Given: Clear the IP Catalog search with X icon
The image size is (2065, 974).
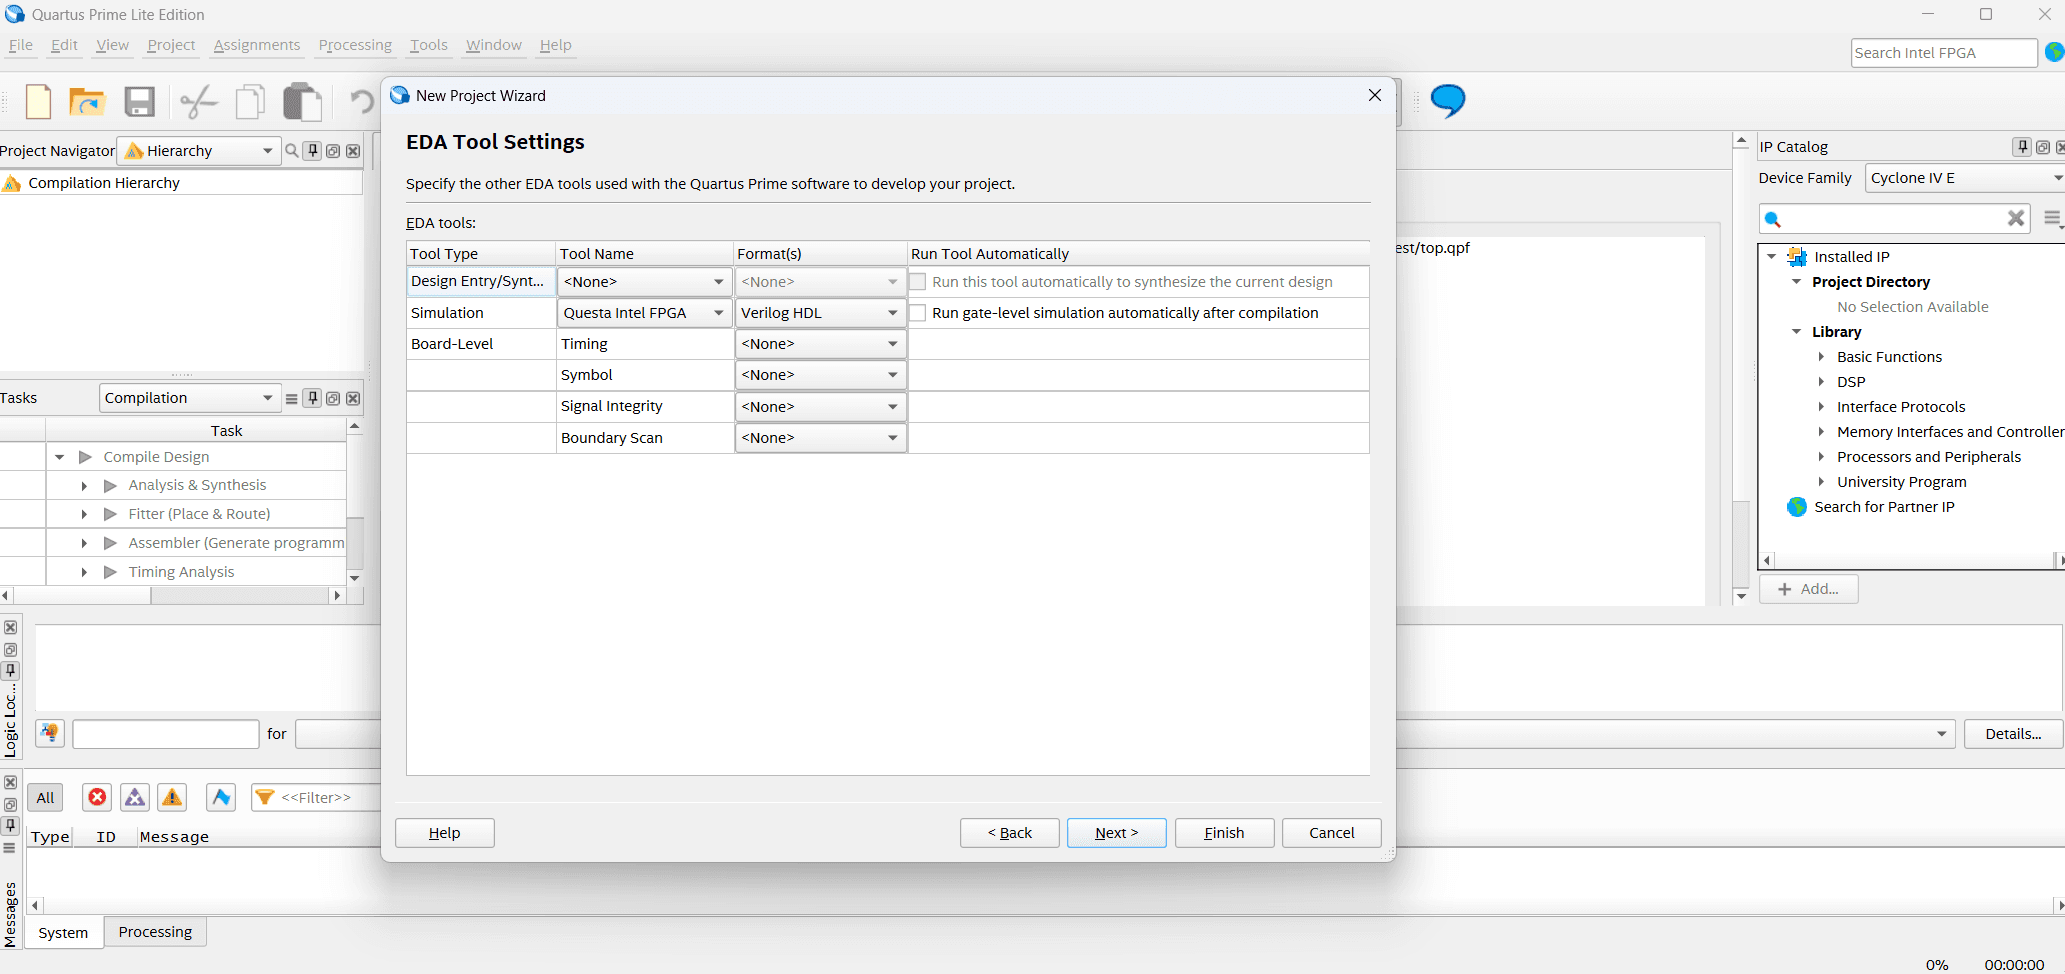Looking at the screenshot, I should pos(2015,218).
